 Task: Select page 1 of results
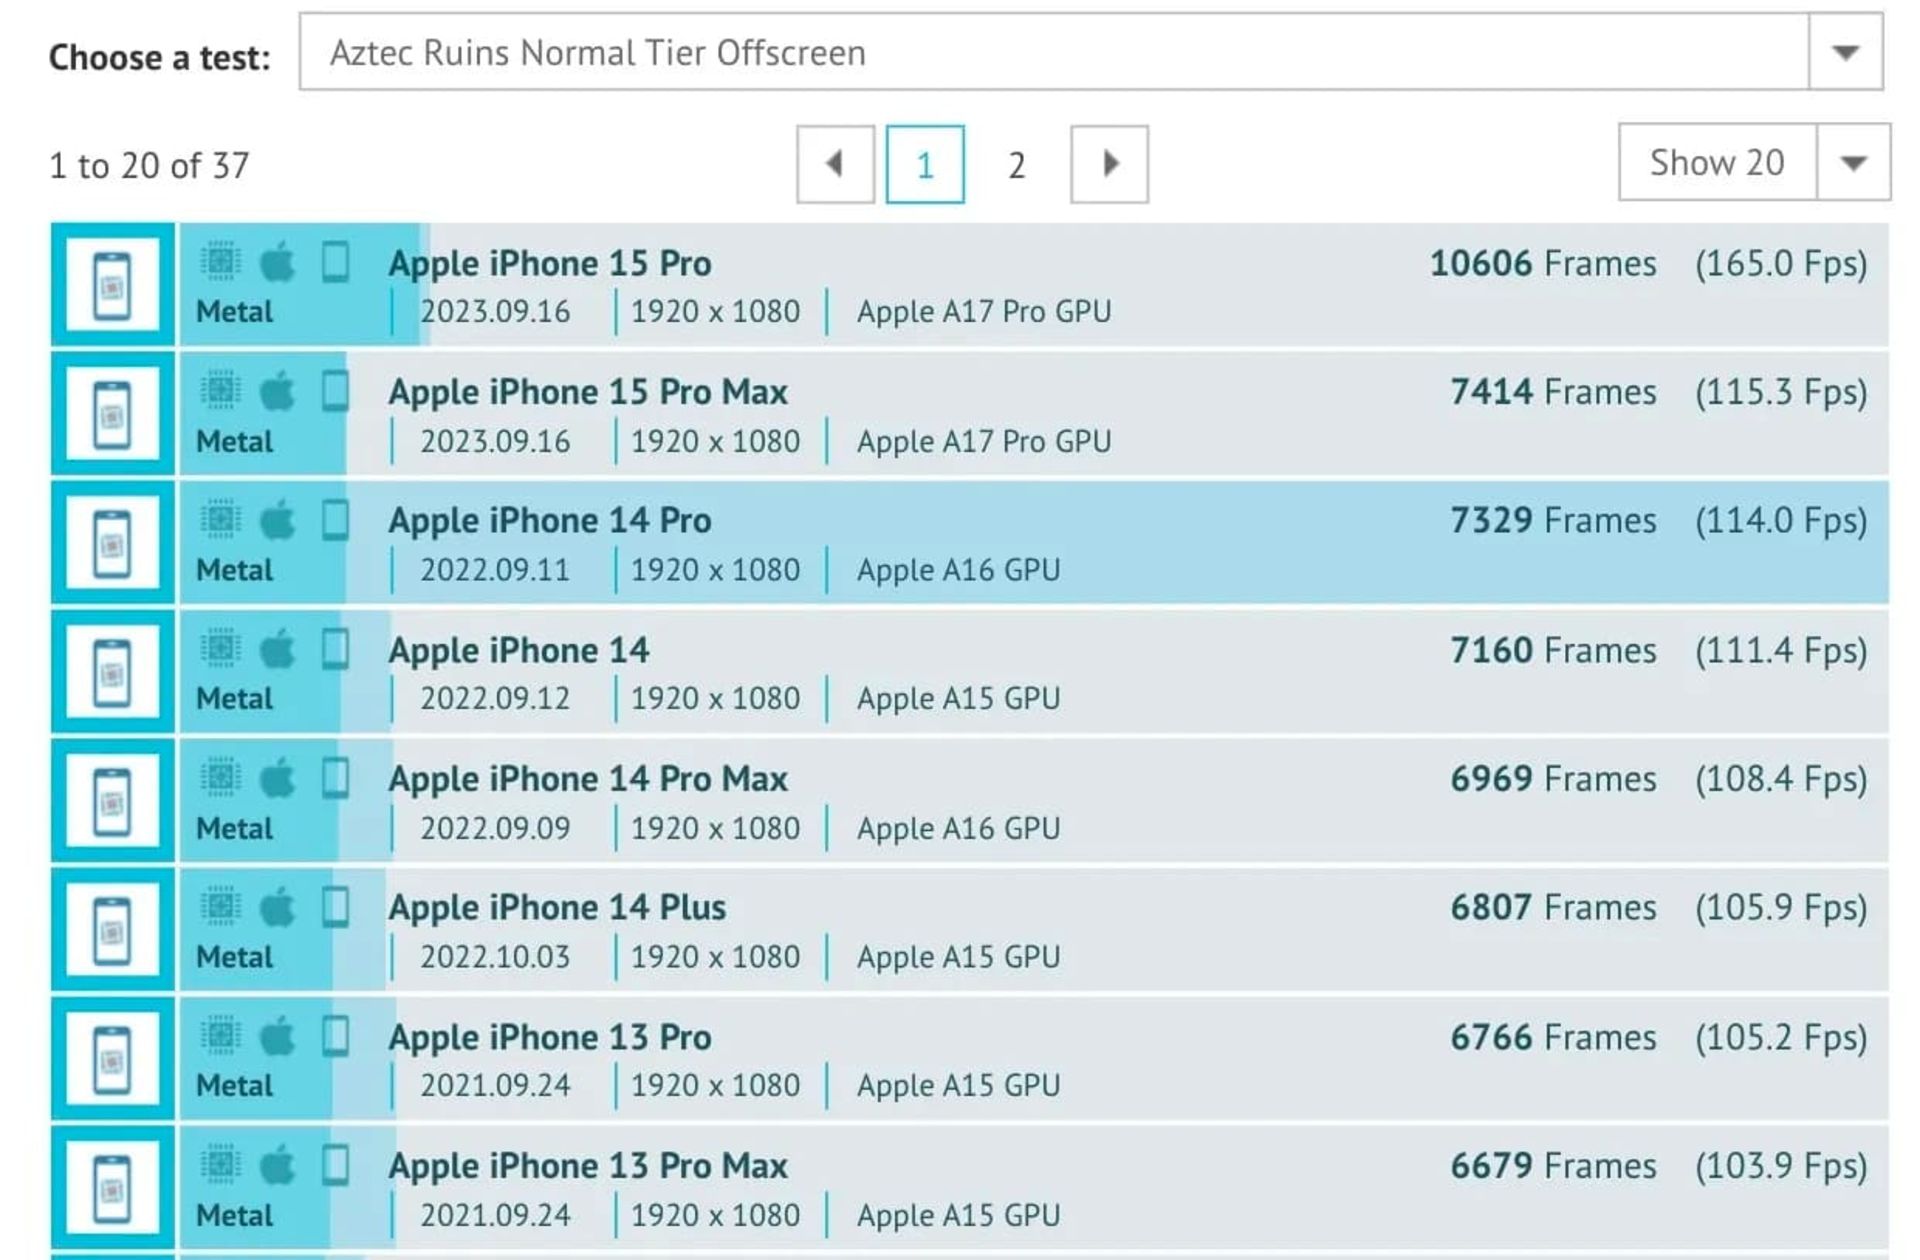coord(925,164)
